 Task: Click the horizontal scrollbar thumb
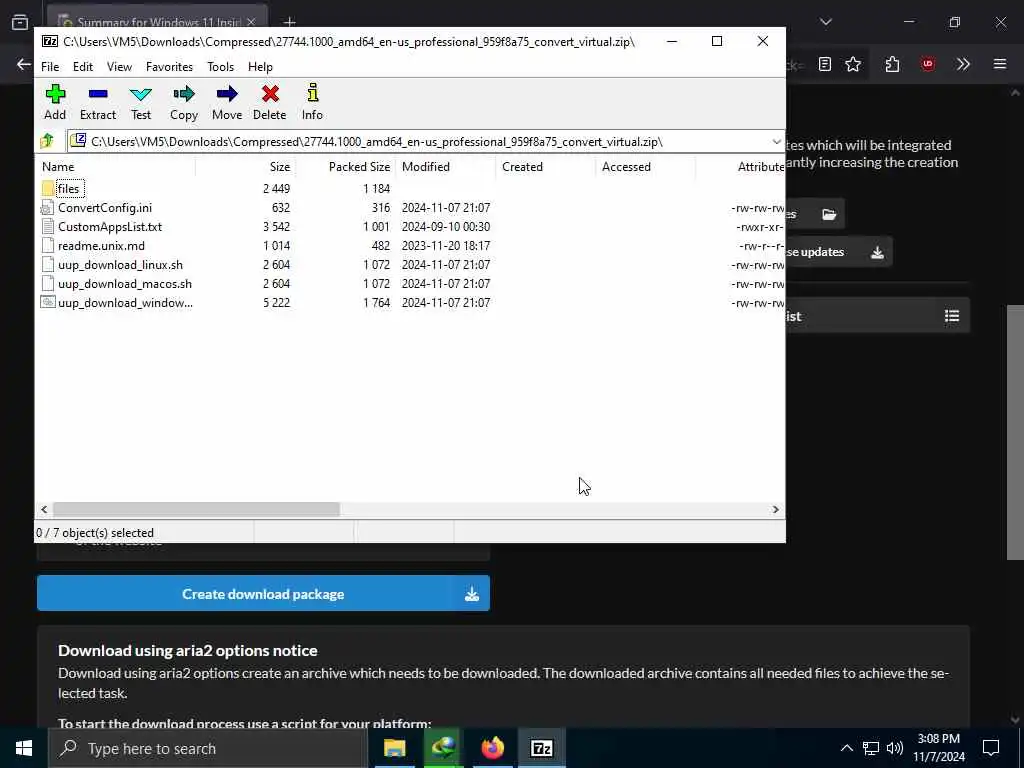pyautogui.click(x=196, y=509)
